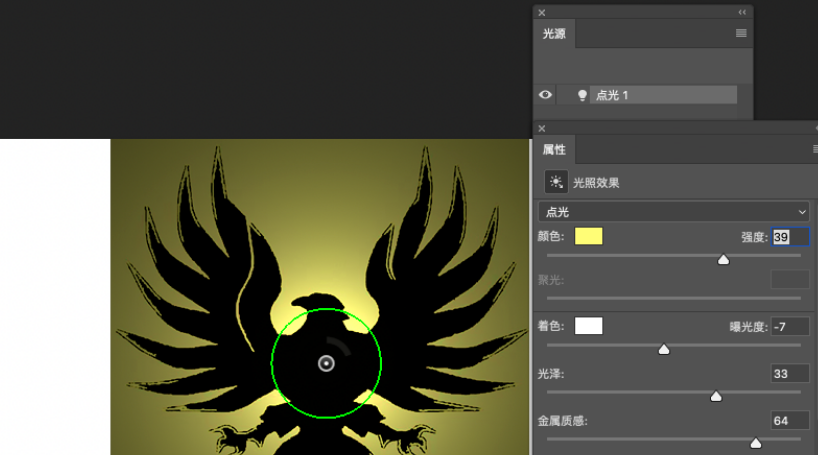The width and height of the screenshot is (818, 455).
Task: Open the 光源 panel options menu
Action: click(x=741, y=33)
